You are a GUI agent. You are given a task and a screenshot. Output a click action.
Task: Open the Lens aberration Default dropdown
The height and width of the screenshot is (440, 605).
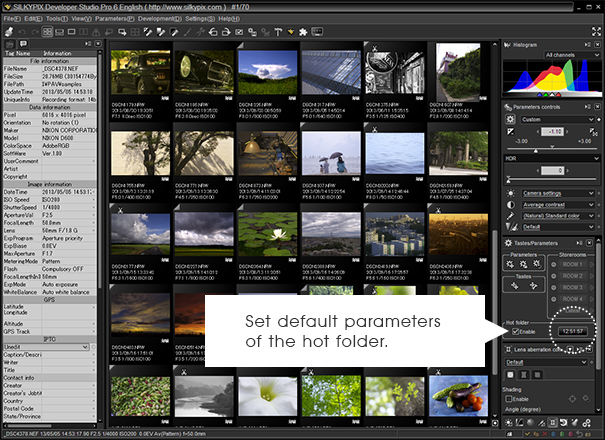tap(546, 362)
